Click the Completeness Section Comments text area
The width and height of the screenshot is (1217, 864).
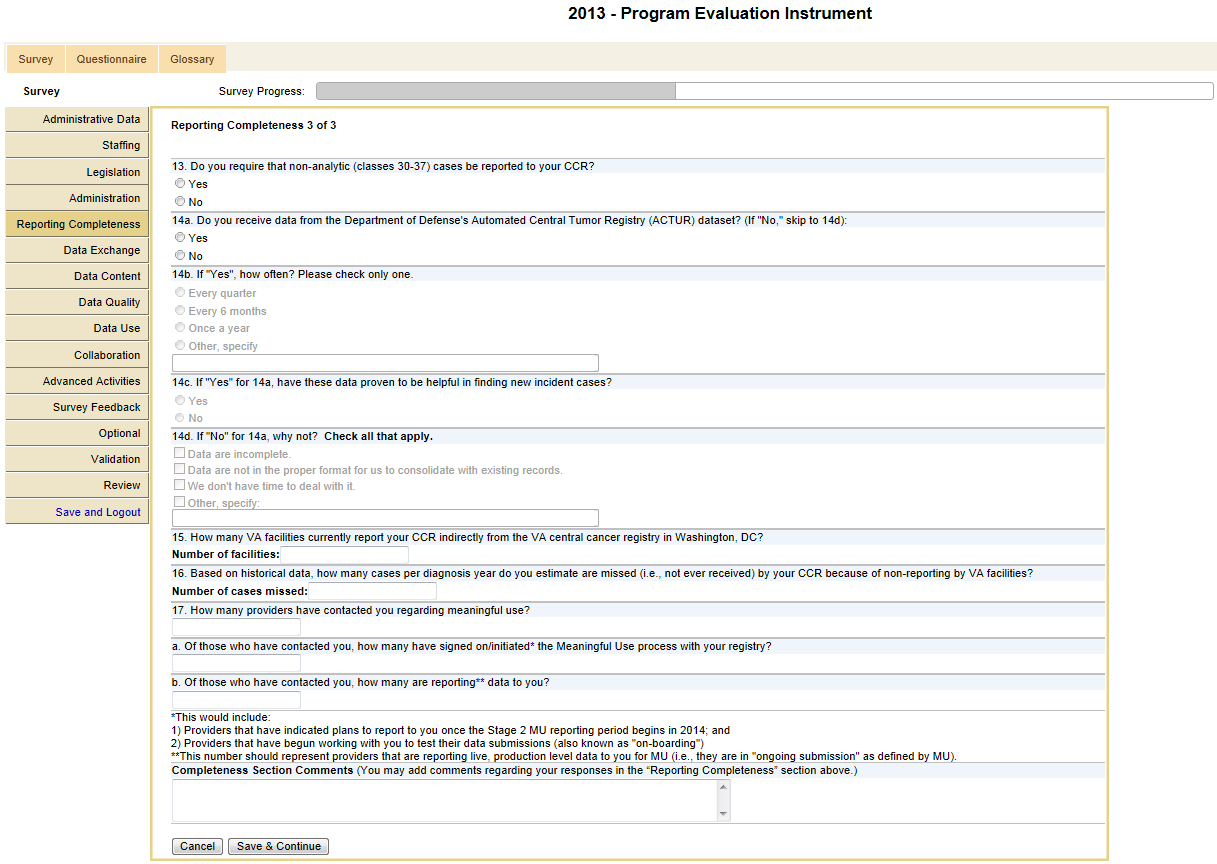click(x=444, y=800)
